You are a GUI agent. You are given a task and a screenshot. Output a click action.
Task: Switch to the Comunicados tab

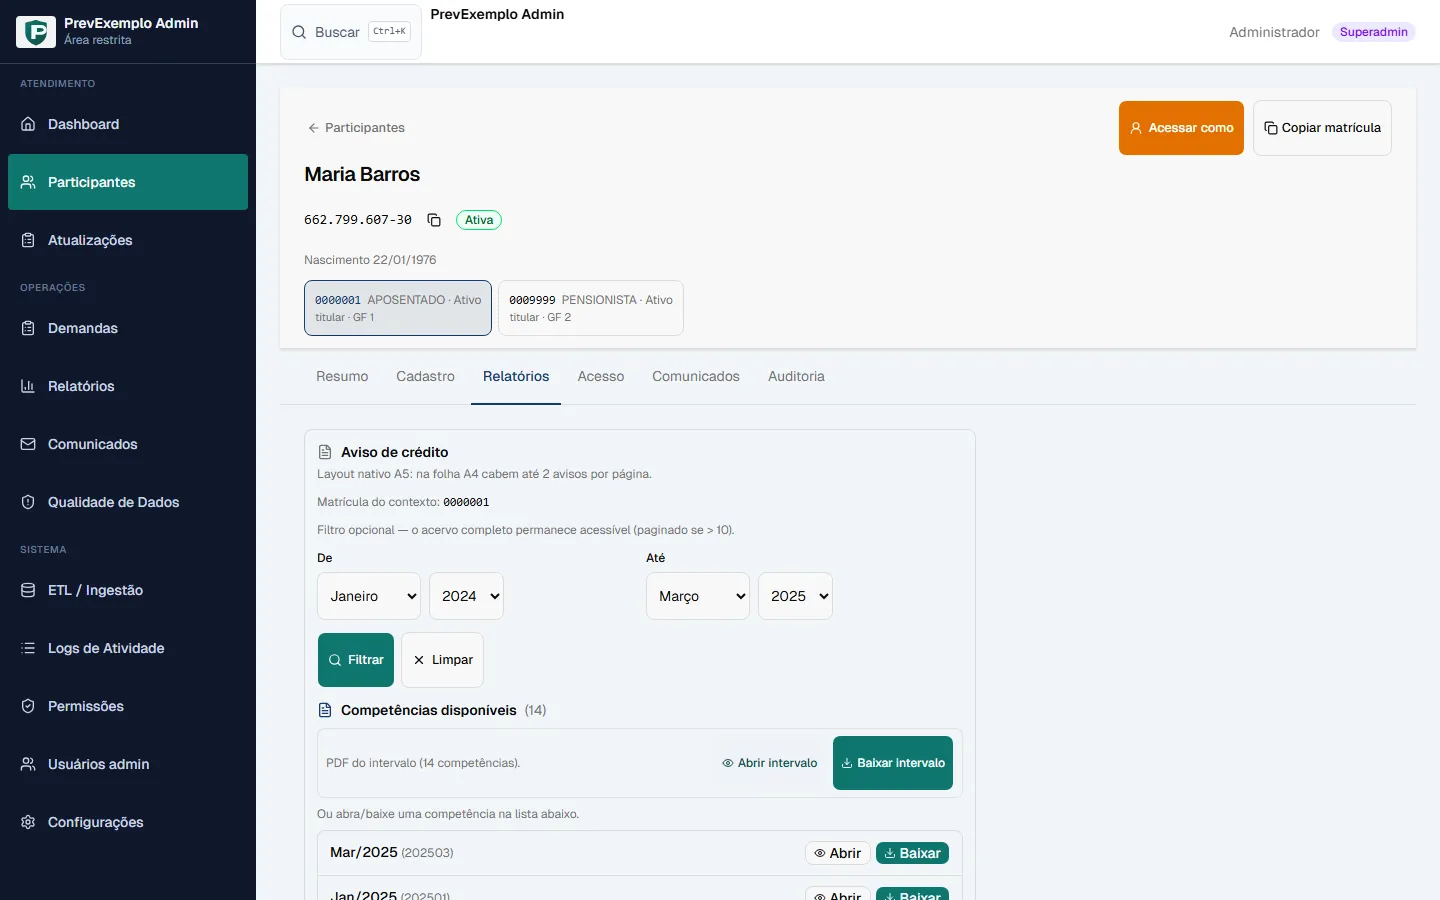click(696, 377)
